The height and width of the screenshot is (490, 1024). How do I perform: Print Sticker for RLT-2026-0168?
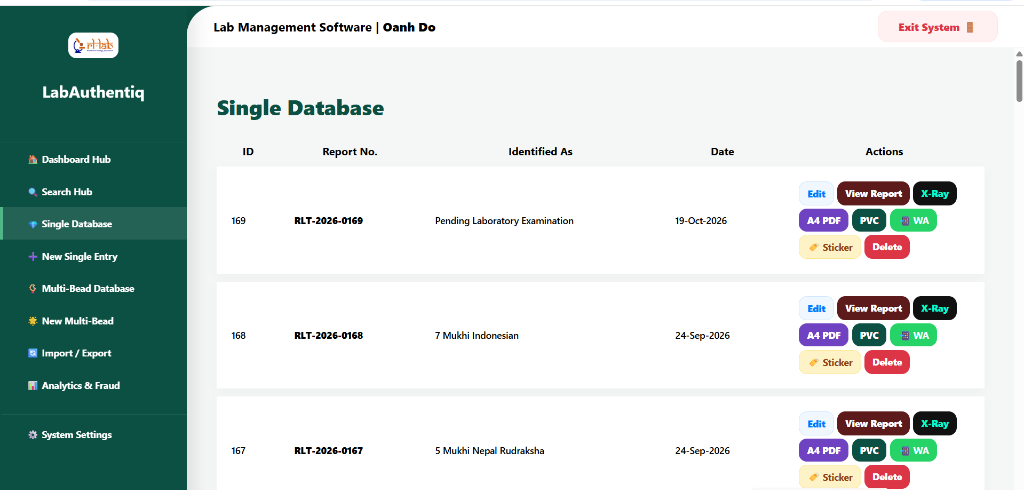click(830, 362)
